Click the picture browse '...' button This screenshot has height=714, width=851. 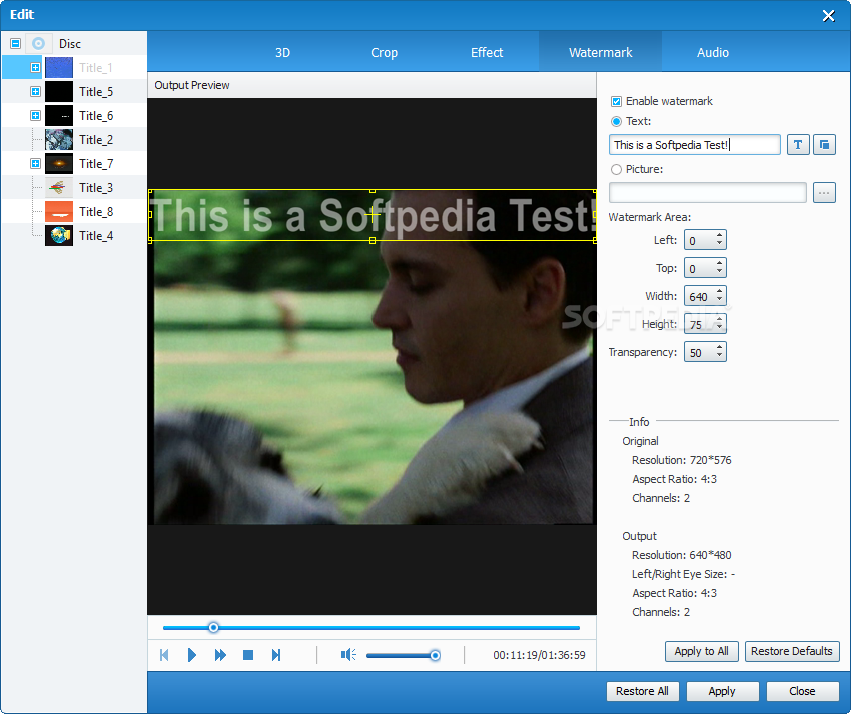point(824,193)
